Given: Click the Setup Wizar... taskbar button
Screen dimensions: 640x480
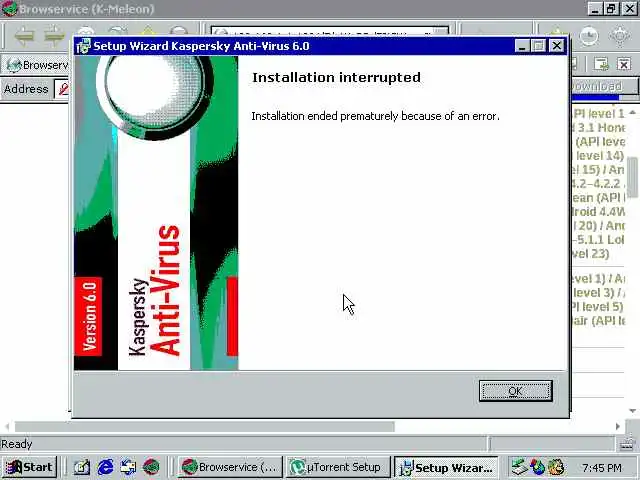Looking at the screenshot, I should point(447,467).
